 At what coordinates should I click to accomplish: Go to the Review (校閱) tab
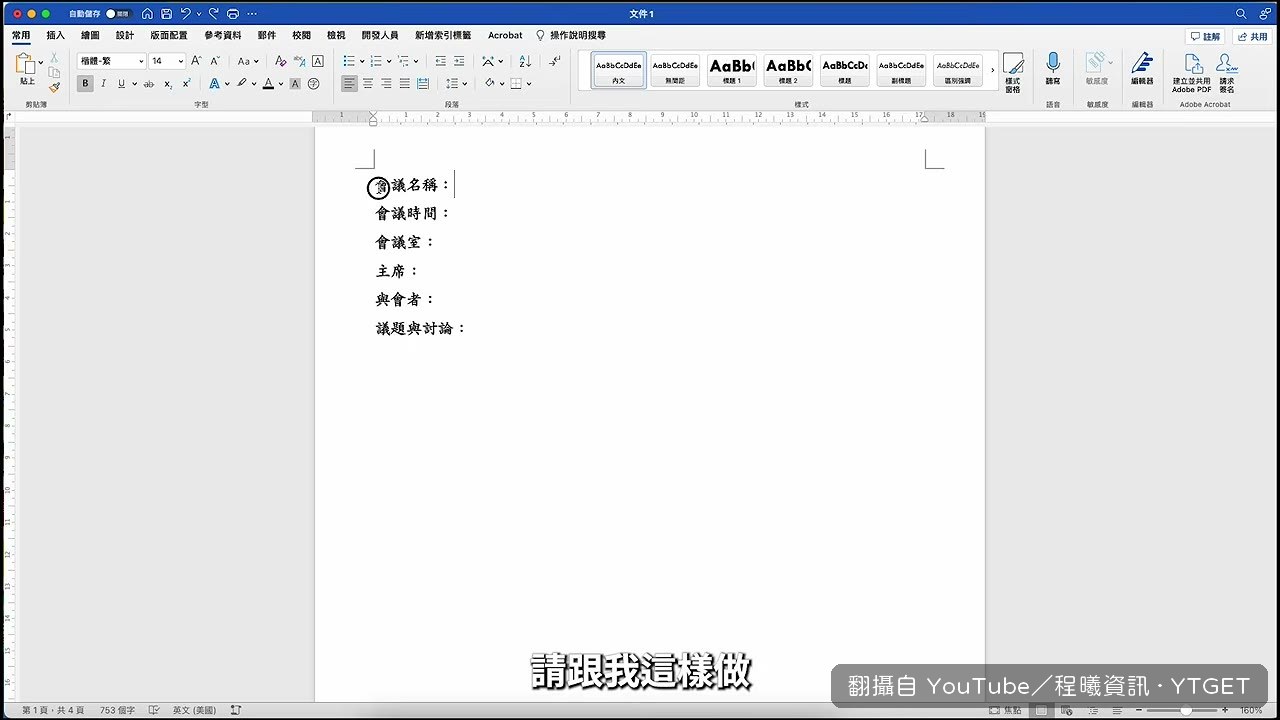tap(301, 35)
